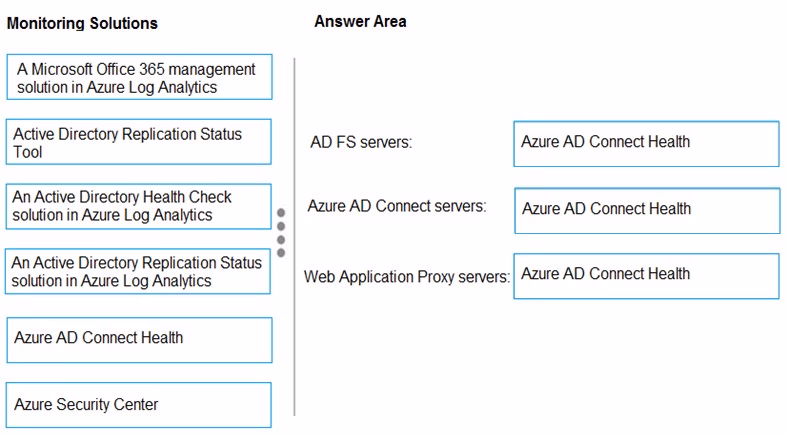786x435 pixels.
Task: Select Azure AD Connect Health in Monitoring Solutions
Action: [139, 340]
